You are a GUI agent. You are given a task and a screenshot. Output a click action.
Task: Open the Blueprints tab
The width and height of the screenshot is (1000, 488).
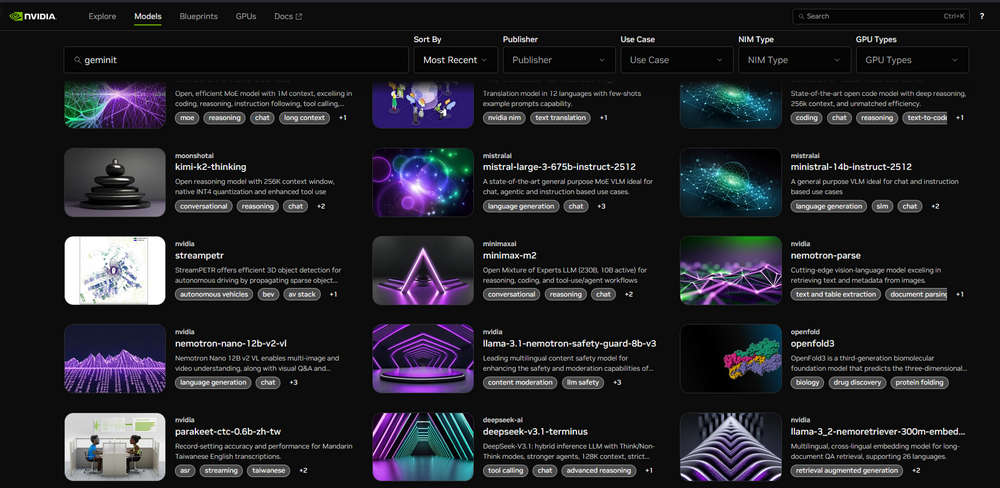point(198,17)
